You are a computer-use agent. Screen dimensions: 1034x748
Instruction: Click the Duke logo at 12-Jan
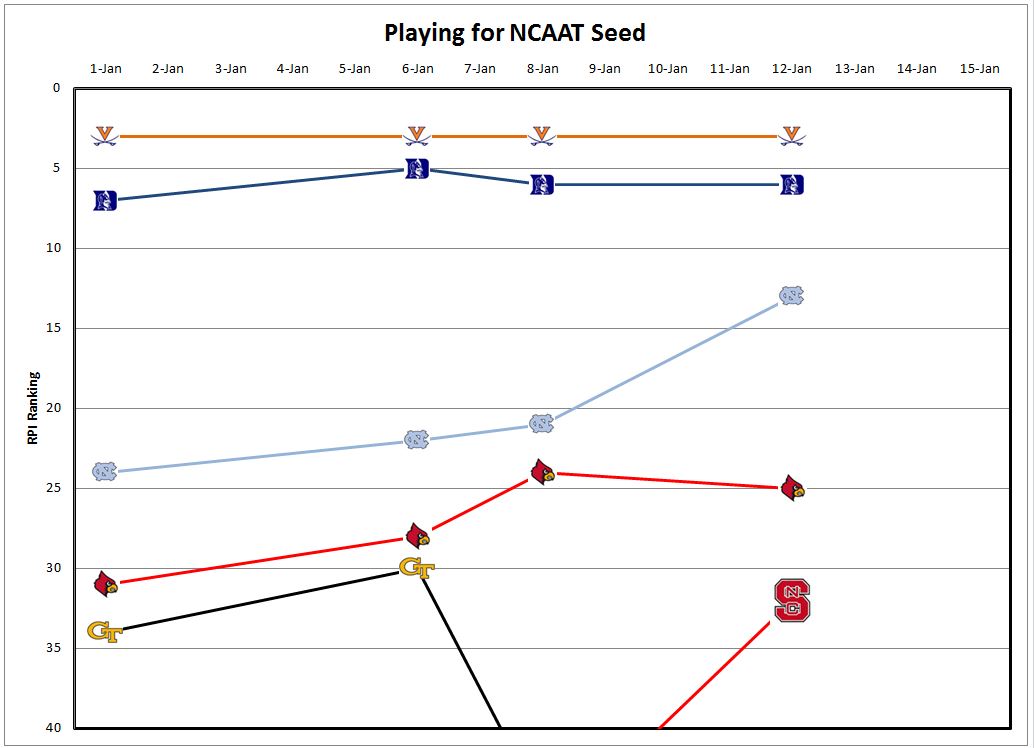tap(792, 184)
